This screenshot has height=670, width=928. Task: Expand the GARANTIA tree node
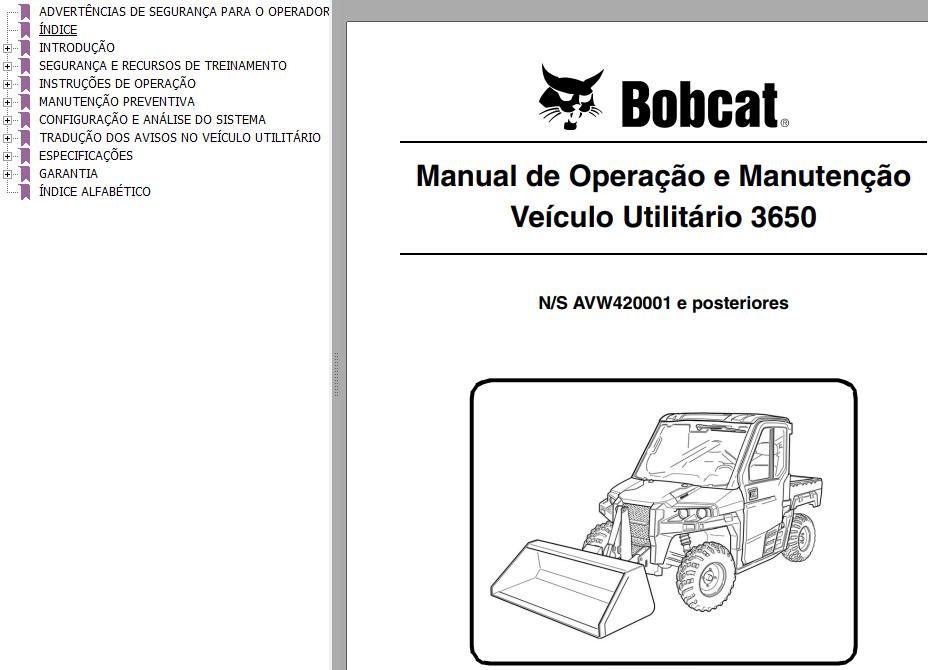pyautogui.click(x=7, y=174)
